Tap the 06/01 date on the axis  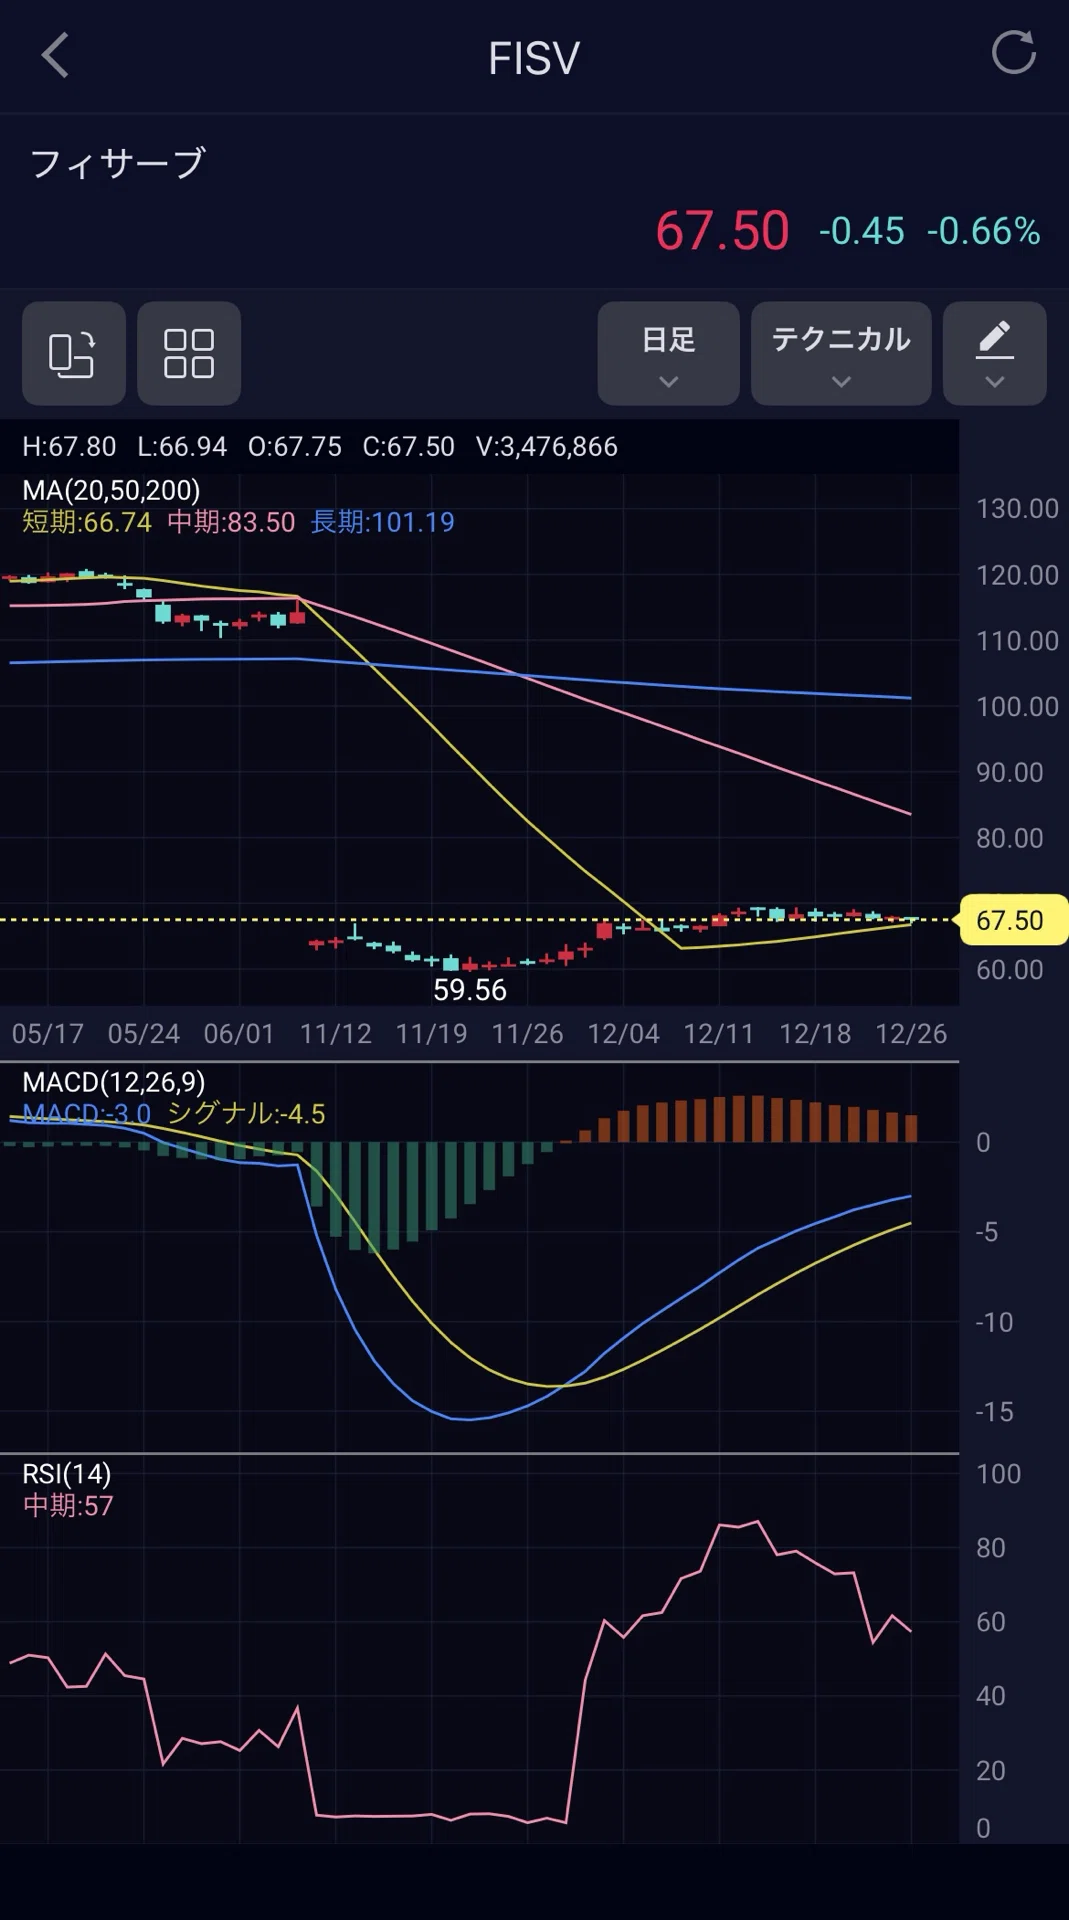click(x=239, y=1034)
